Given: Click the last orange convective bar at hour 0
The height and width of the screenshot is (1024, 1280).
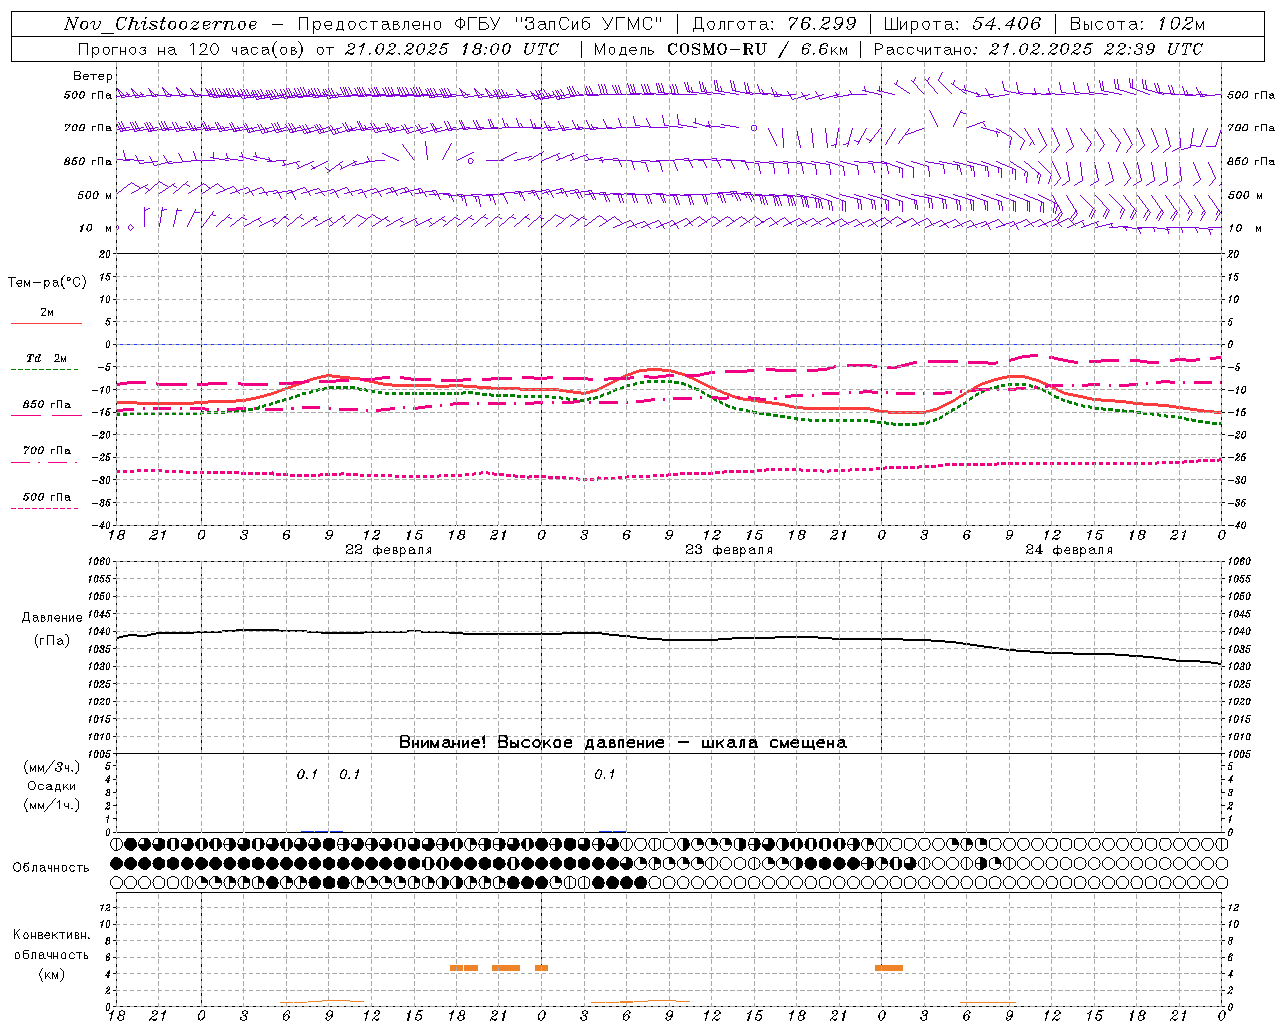Looking at the screenshot, I should click(889, 968).
